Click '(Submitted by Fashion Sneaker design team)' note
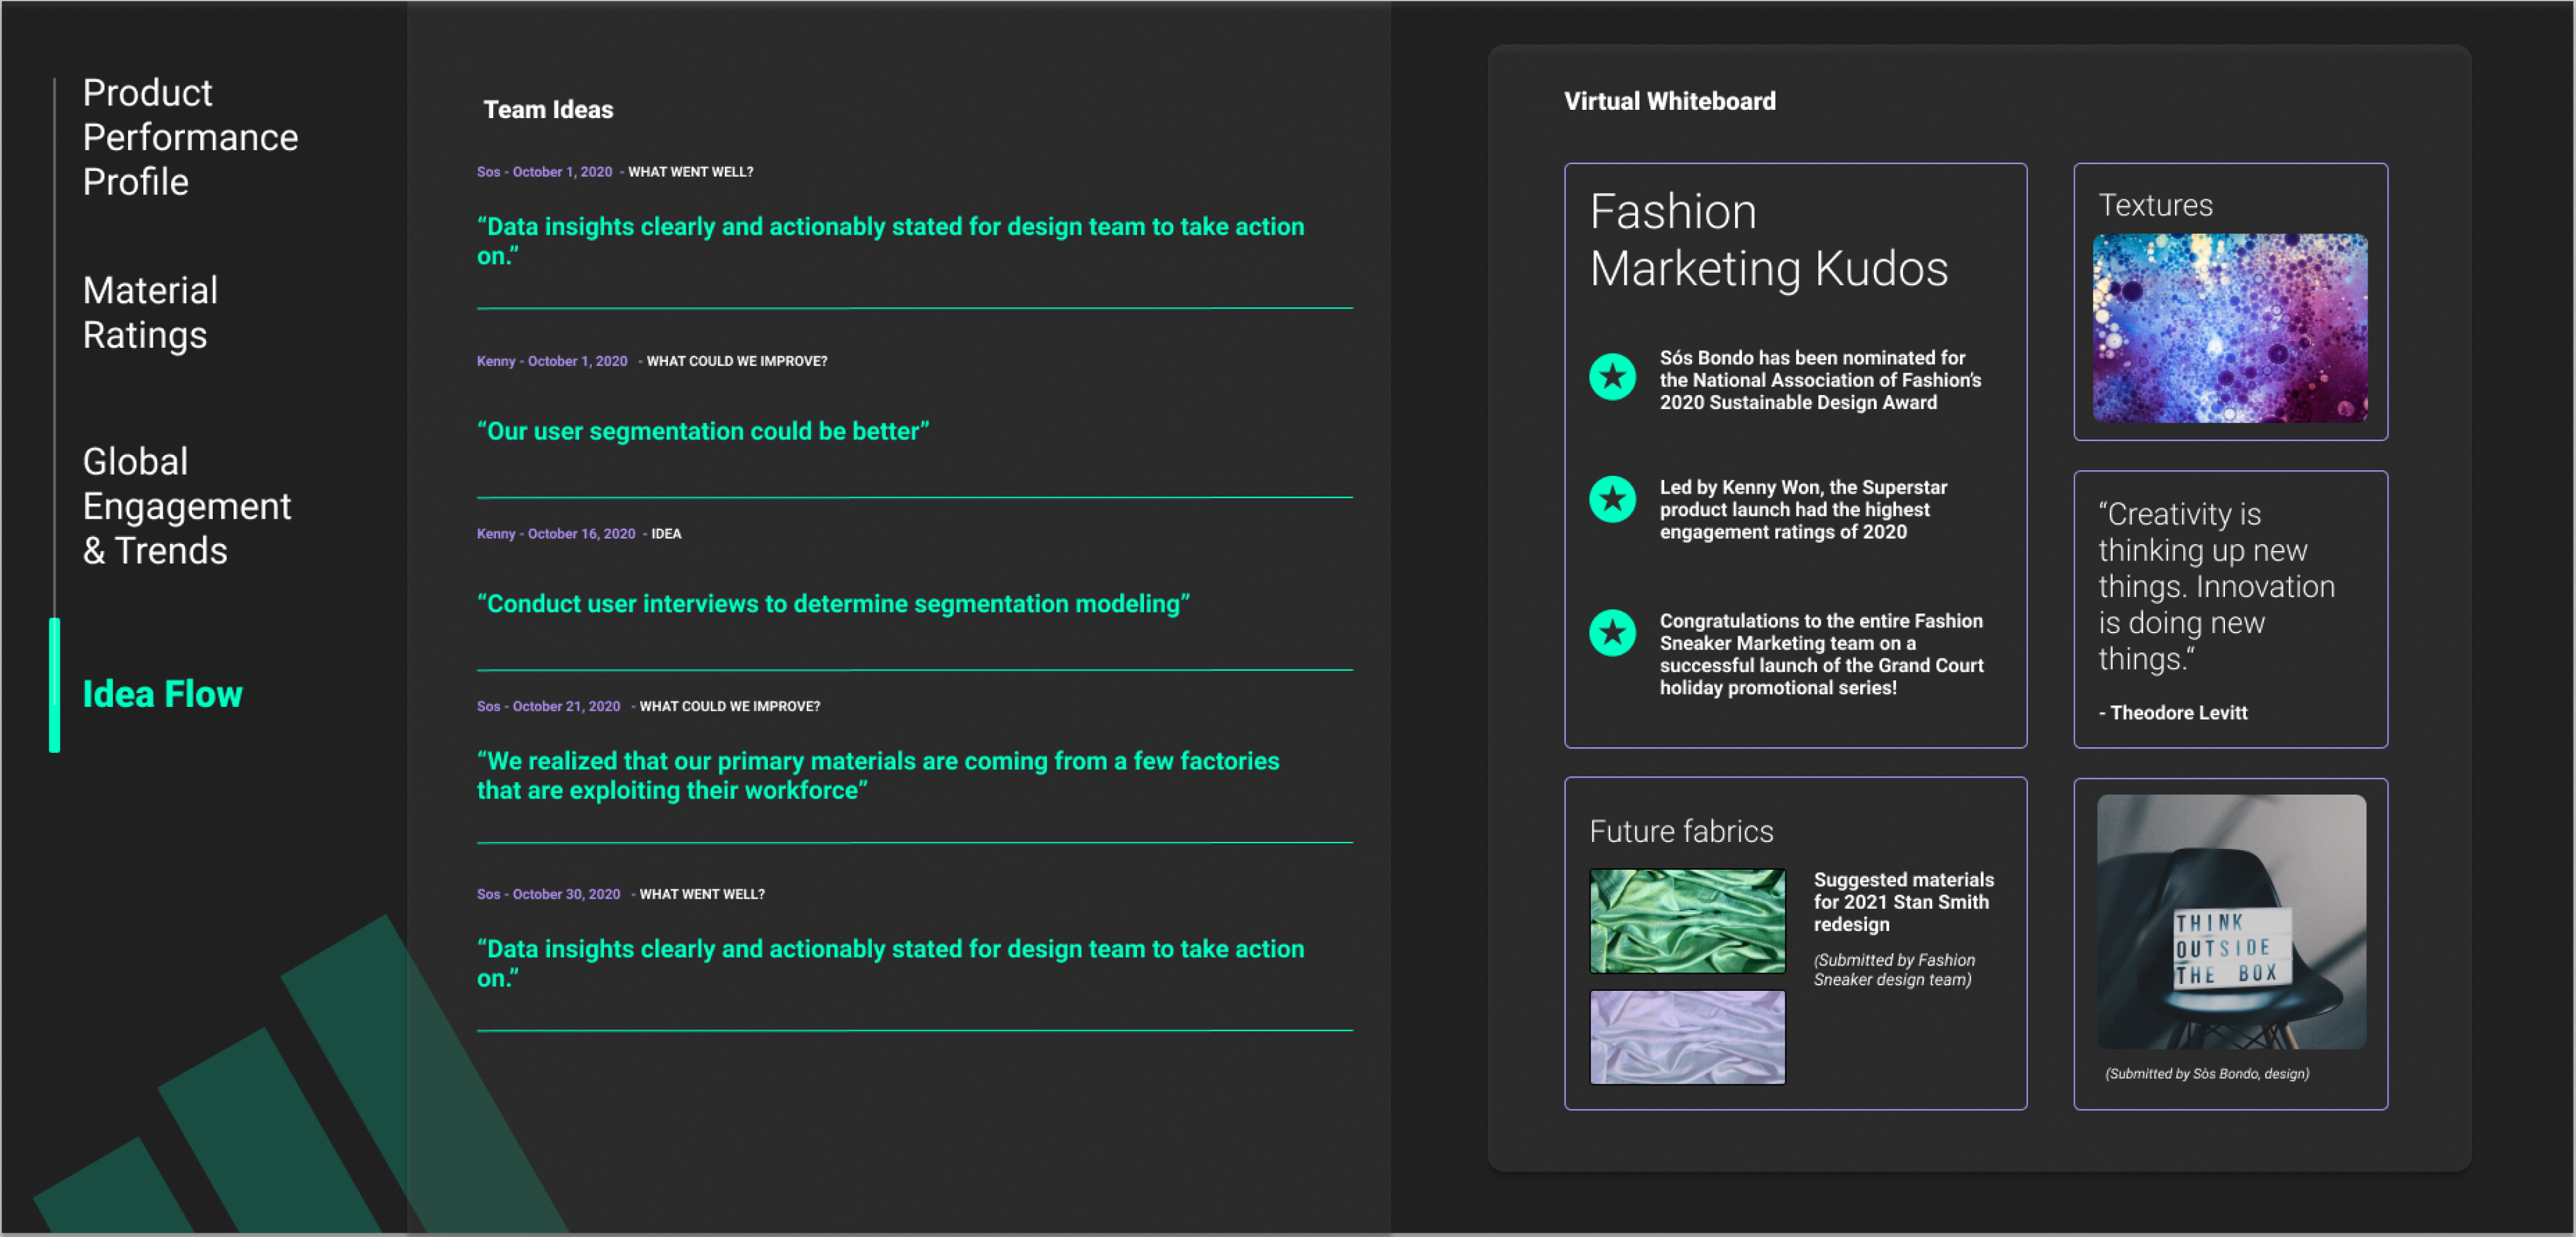 1894,969
